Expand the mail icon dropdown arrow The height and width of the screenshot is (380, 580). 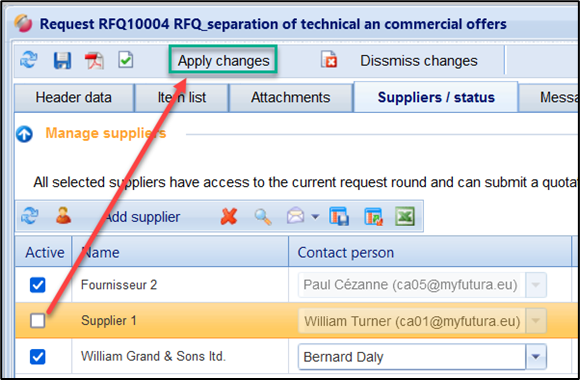click(315, 216)
